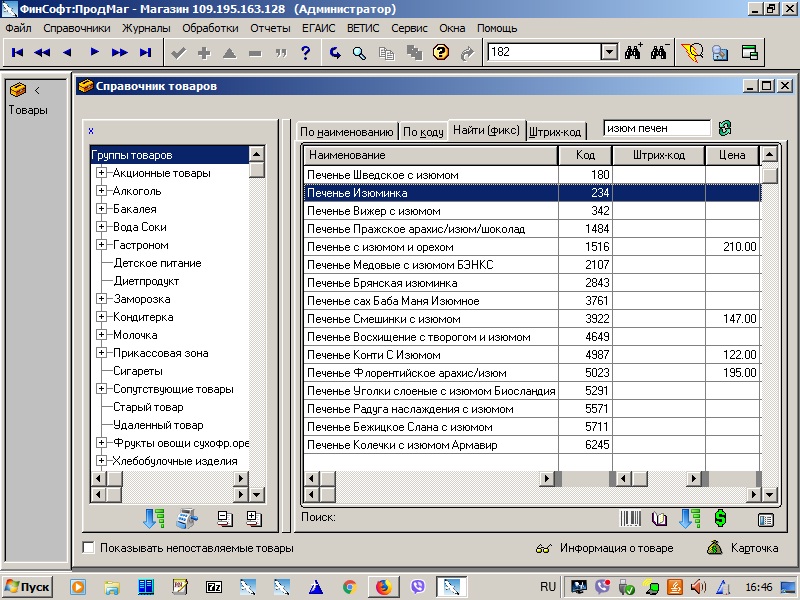Click the barcode icon below the product table
This screenshot has width=800, height=600.
[x=631, y=519]
